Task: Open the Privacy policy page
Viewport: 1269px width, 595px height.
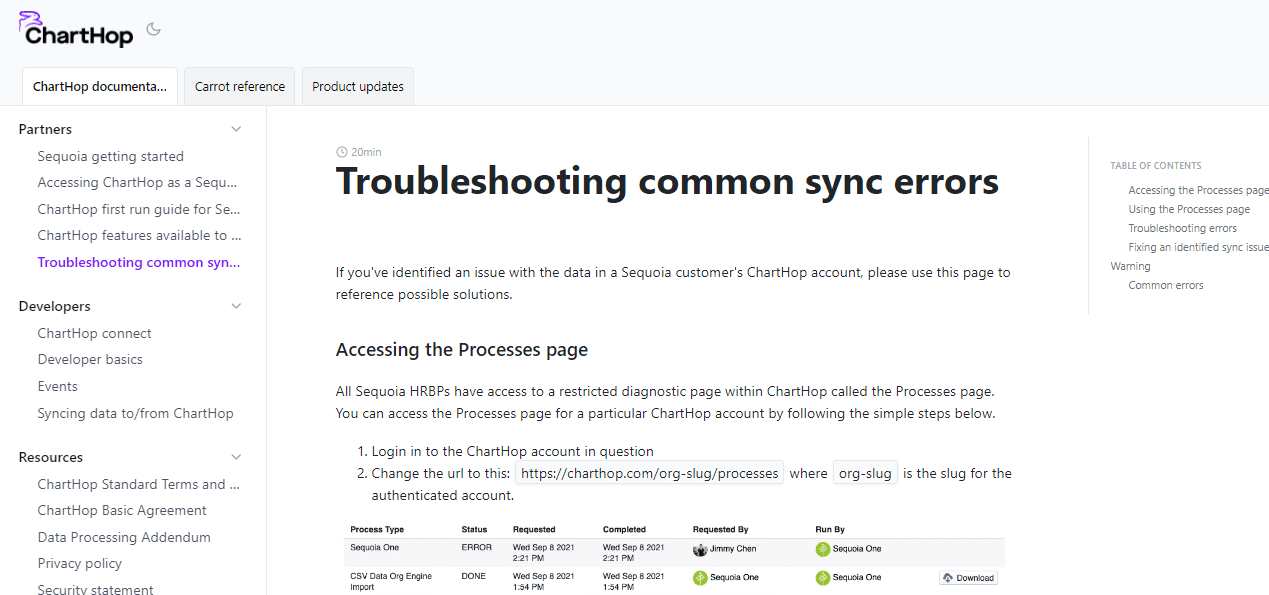Action: [x=80, y=563]
